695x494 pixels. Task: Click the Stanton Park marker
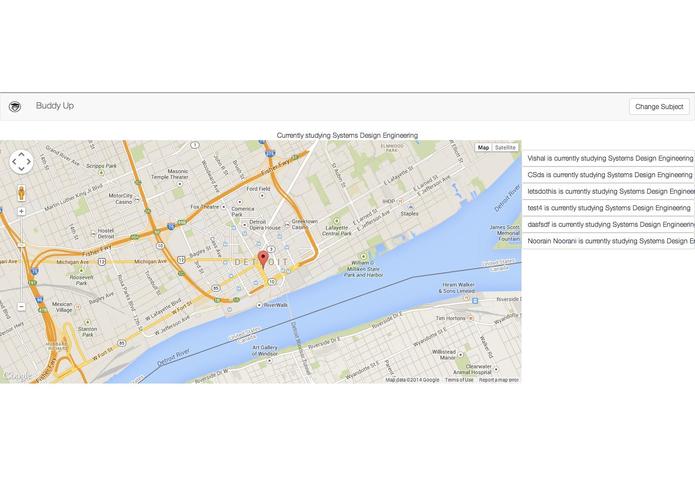tap(87, 323)
